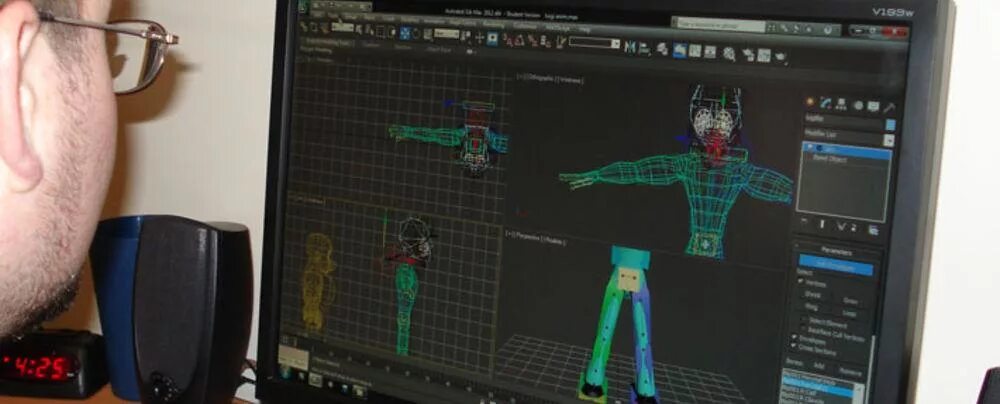
Task: Click the Mirror tool icon
Action: pyautogui.click(x=629, y=47)
